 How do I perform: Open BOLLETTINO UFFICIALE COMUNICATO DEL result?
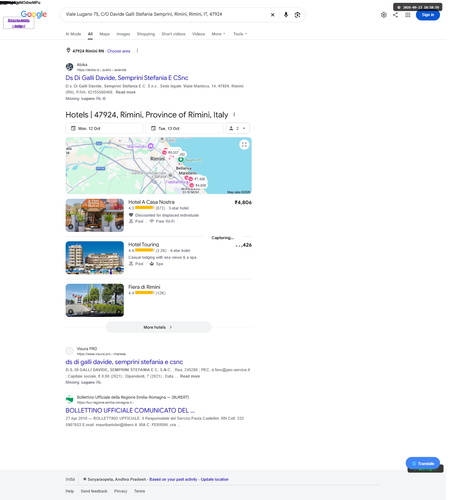coord(130,410)
